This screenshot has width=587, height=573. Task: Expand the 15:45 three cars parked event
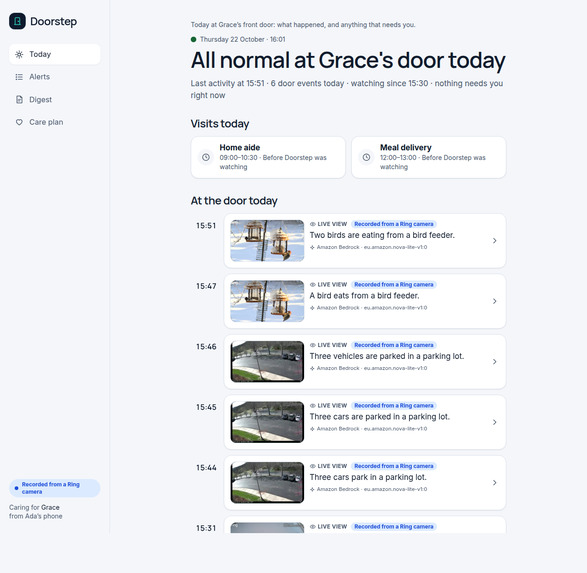pyautogui.click(x=495, y=422)
